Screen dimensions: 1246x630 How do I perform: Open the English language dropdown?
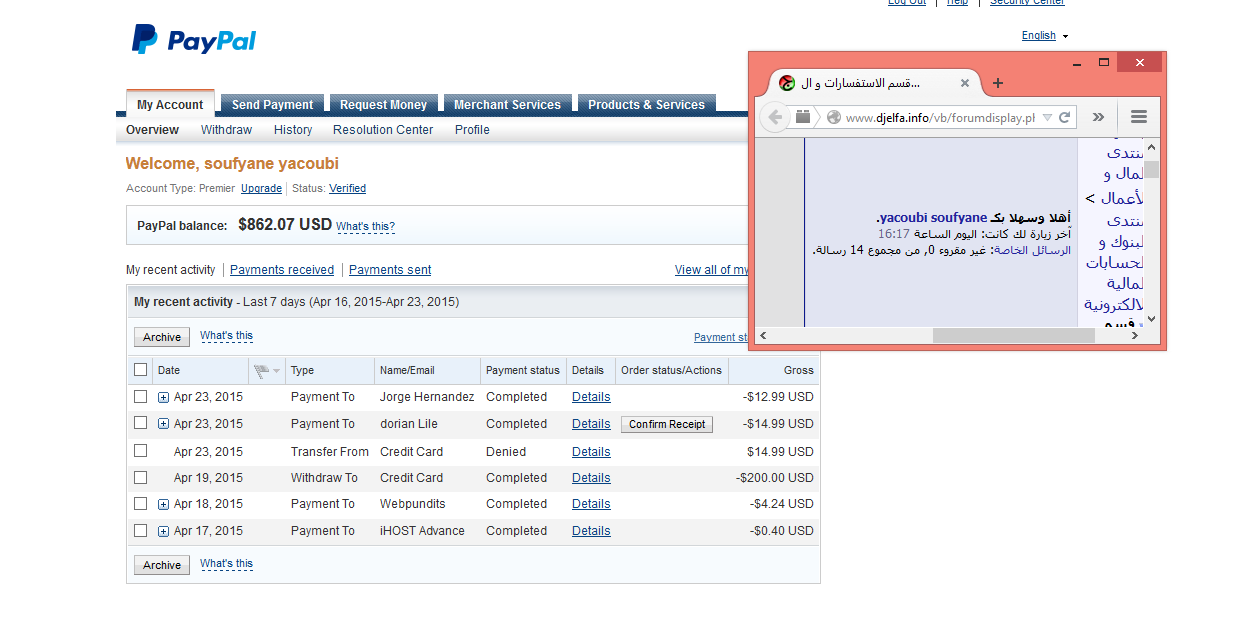coord(1045,36)
